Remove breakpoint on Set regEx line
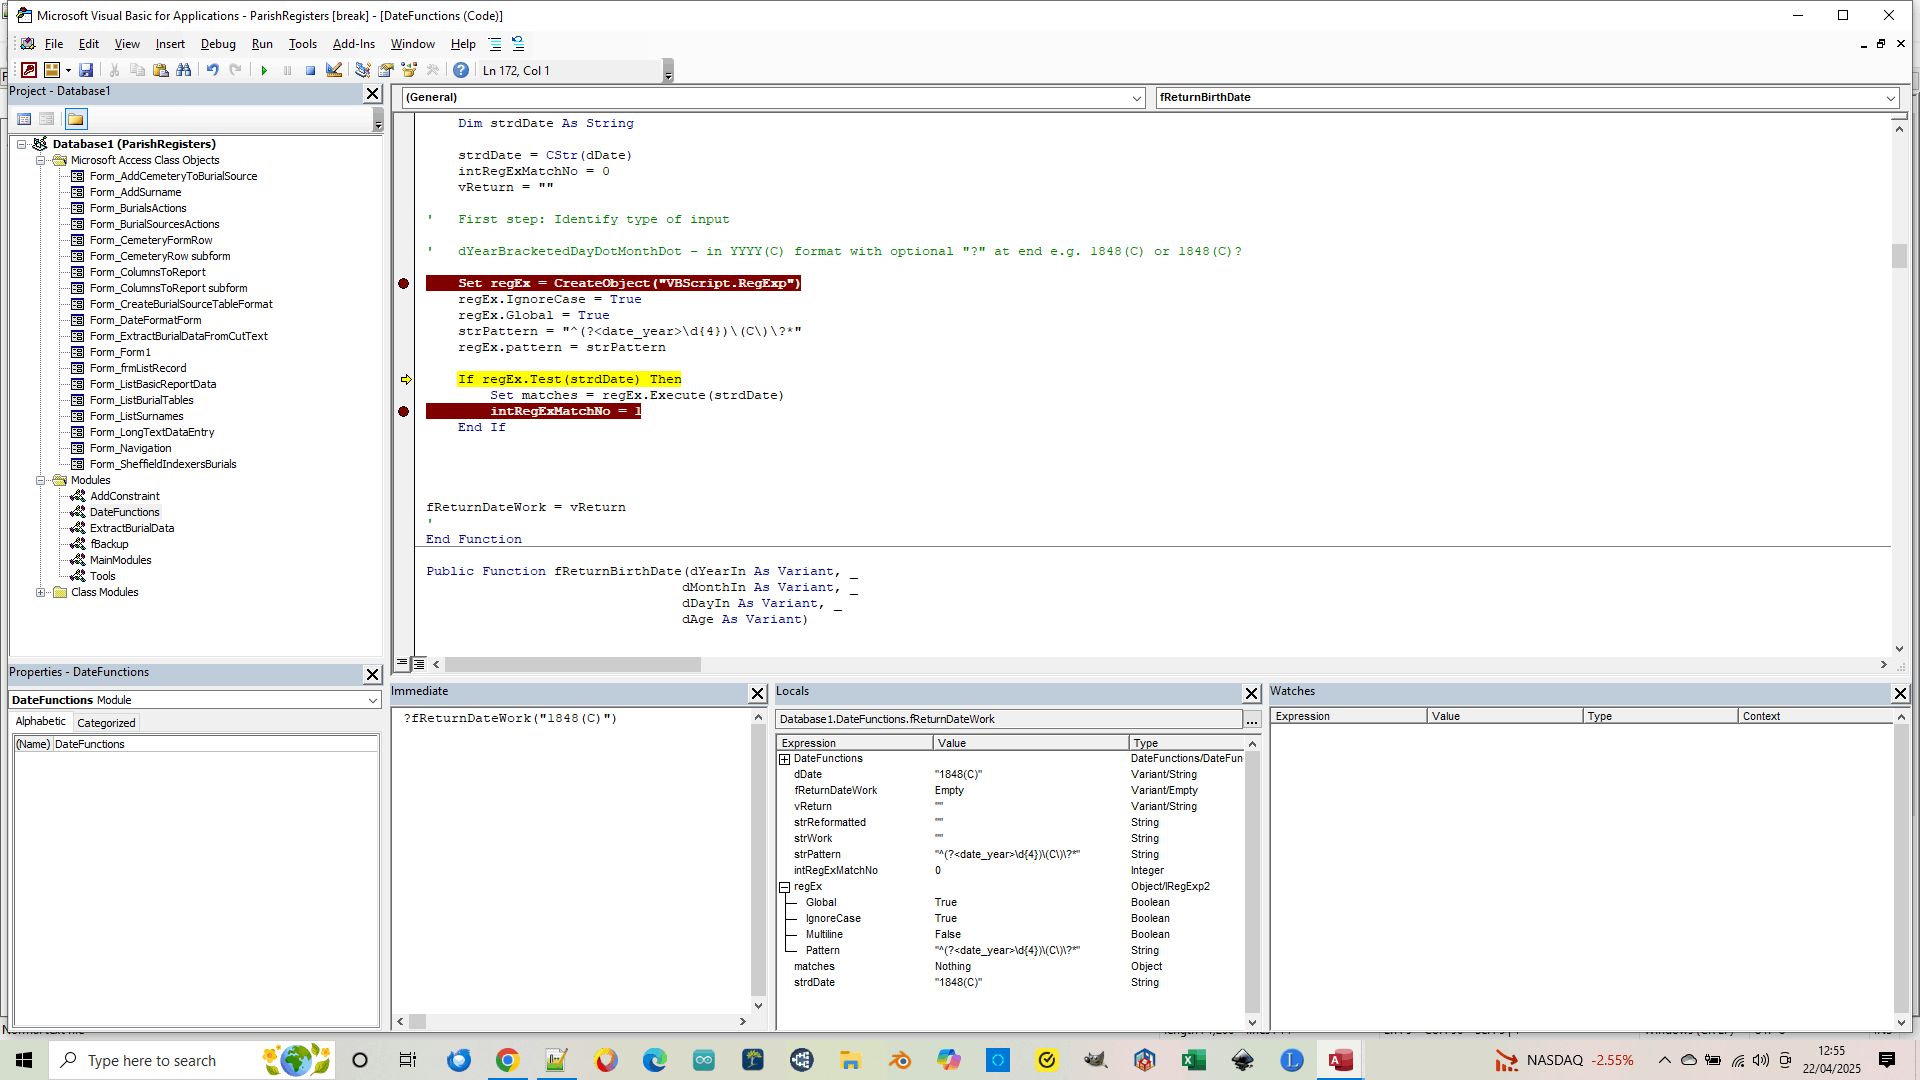Screen dimensions: 1920x1080 (404, 284)
